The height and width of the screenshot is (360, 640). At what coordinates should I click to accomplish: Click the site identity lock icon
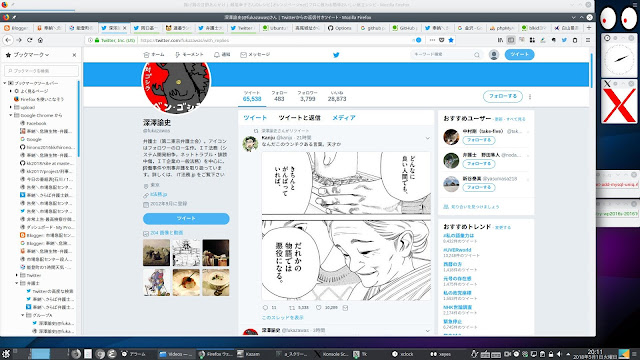pyautogui.click(x=97, y=40)
